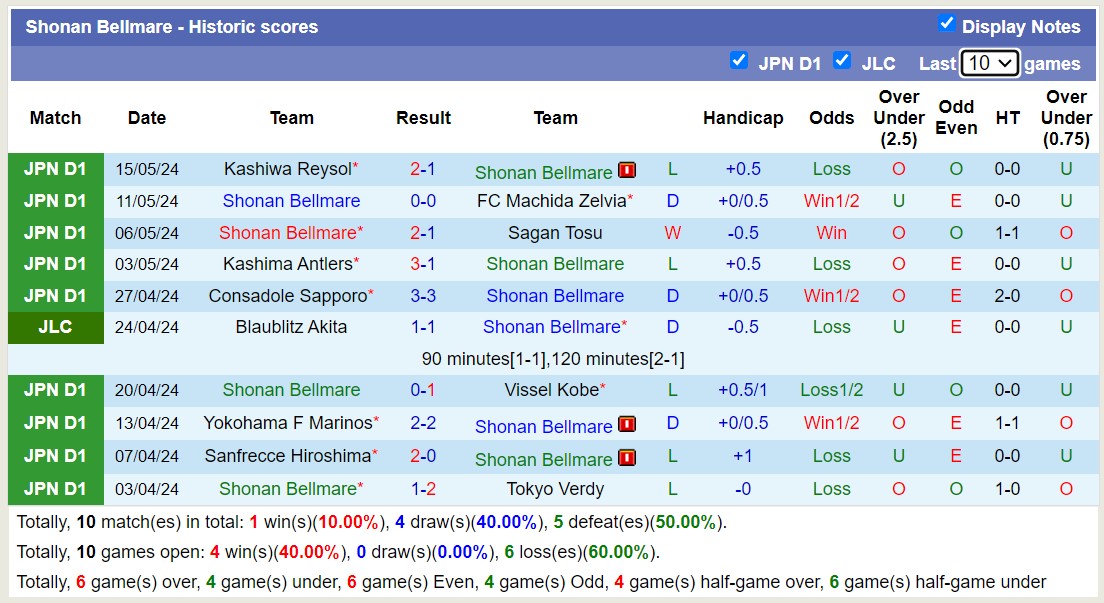Open the Last games count dropdown
1104x603 pixels.
pos(989,63)
